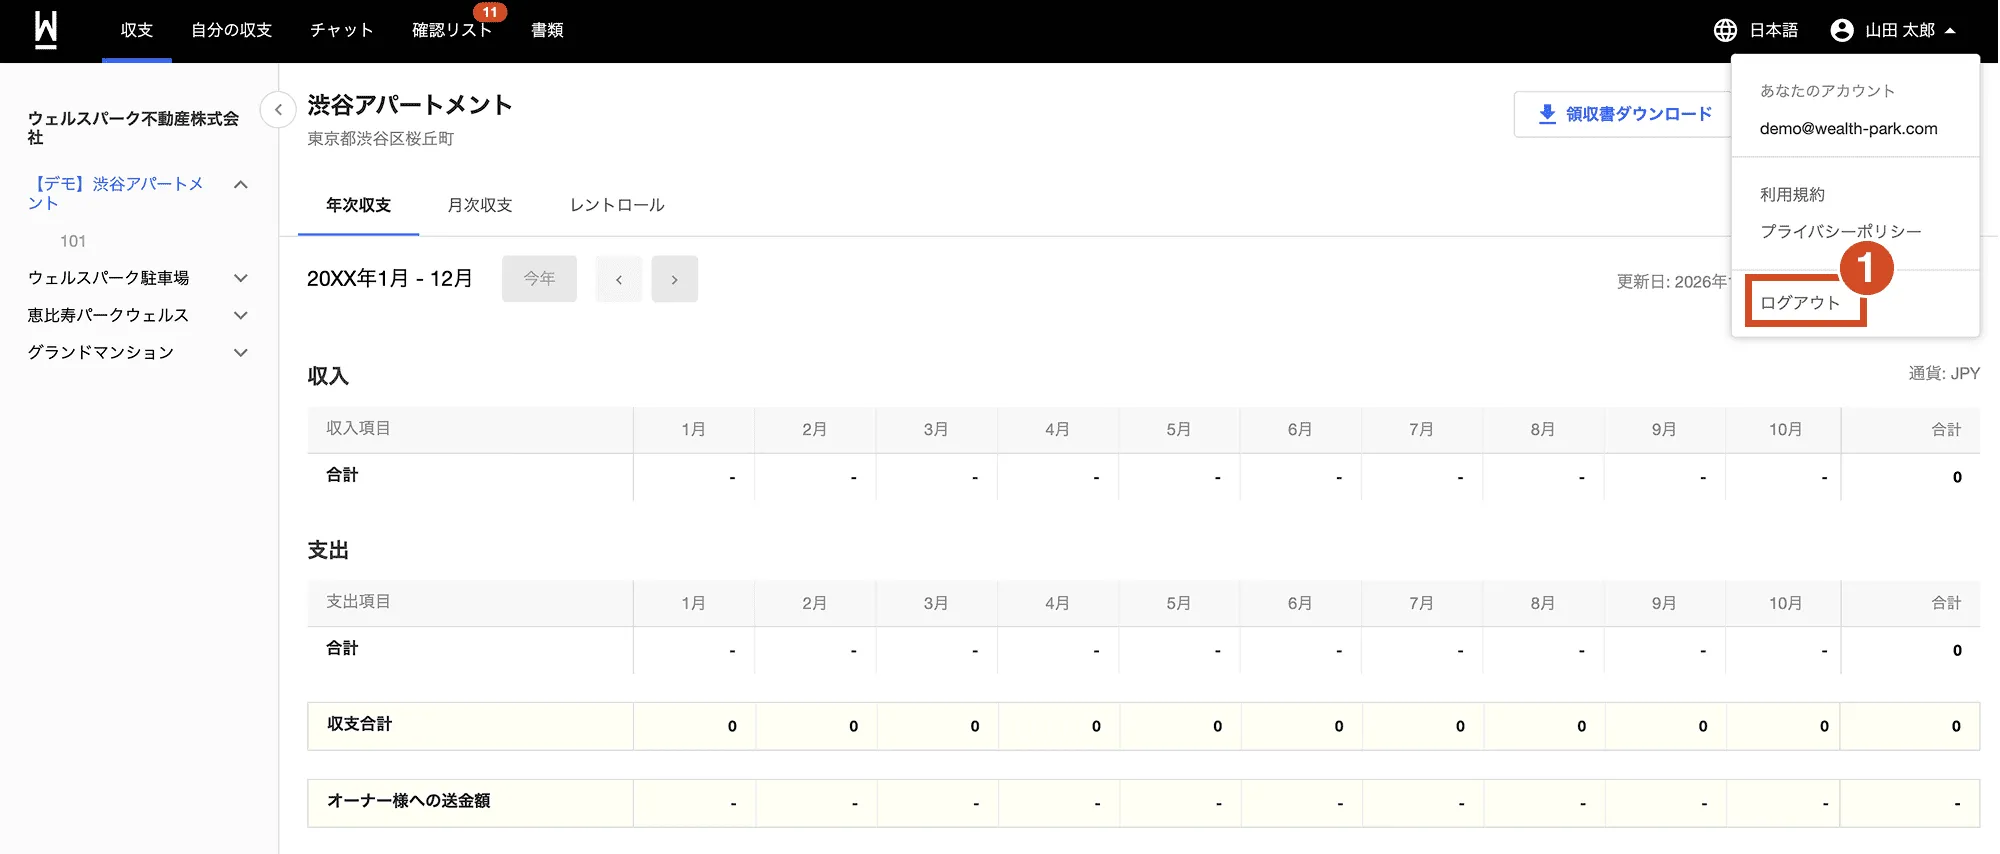Switch to レントロール tab
Image resolution: width=2000 pixels, height=854 pixels.
[x=617, y=205]
